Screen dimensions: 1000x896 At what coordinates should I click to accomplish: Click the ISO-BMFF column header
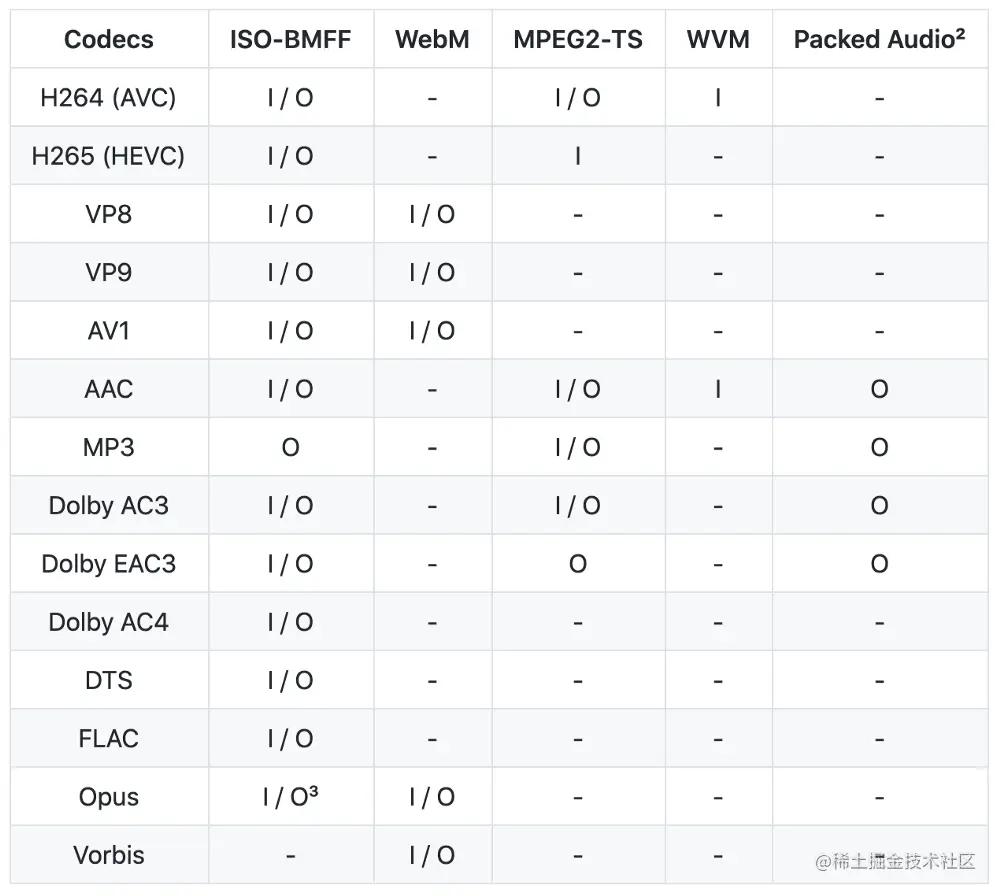click(291, 40)
